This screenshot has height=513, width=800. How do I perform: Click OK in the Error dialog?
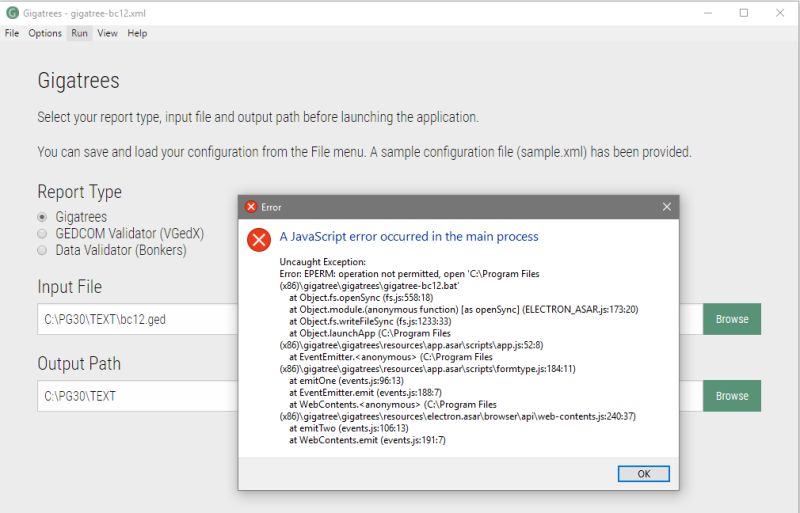[x=643, y=474]
